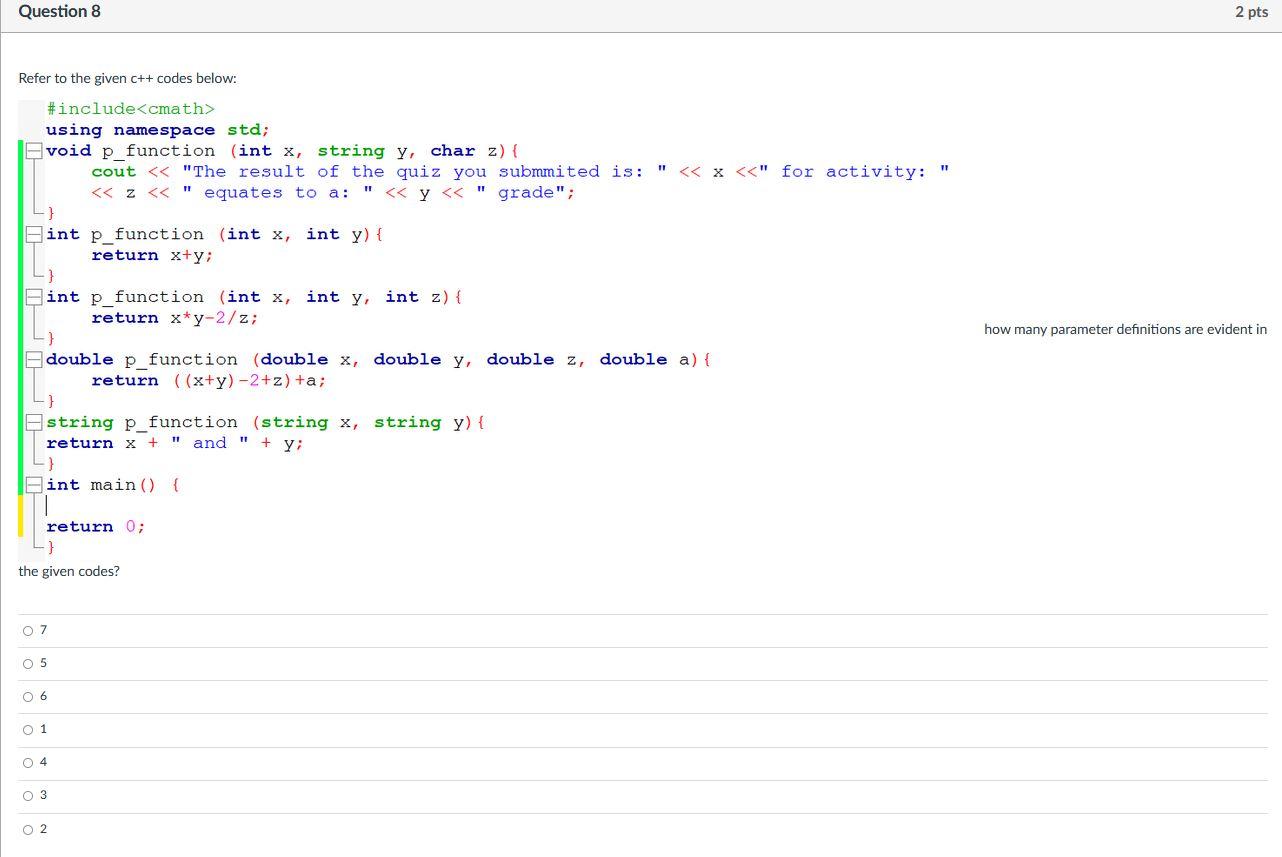Click the return line containing " and "

pos(175,443)
